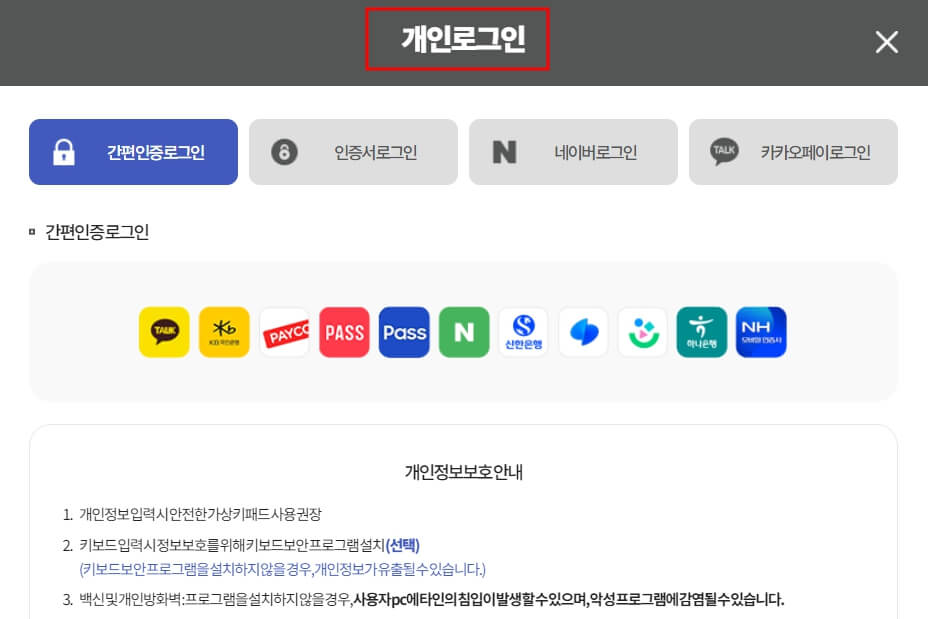Image resolution: width=928 pixels, height=619 pixels.
Task: Switch to the 카카오페이로그인 tab
Action: 793,151
